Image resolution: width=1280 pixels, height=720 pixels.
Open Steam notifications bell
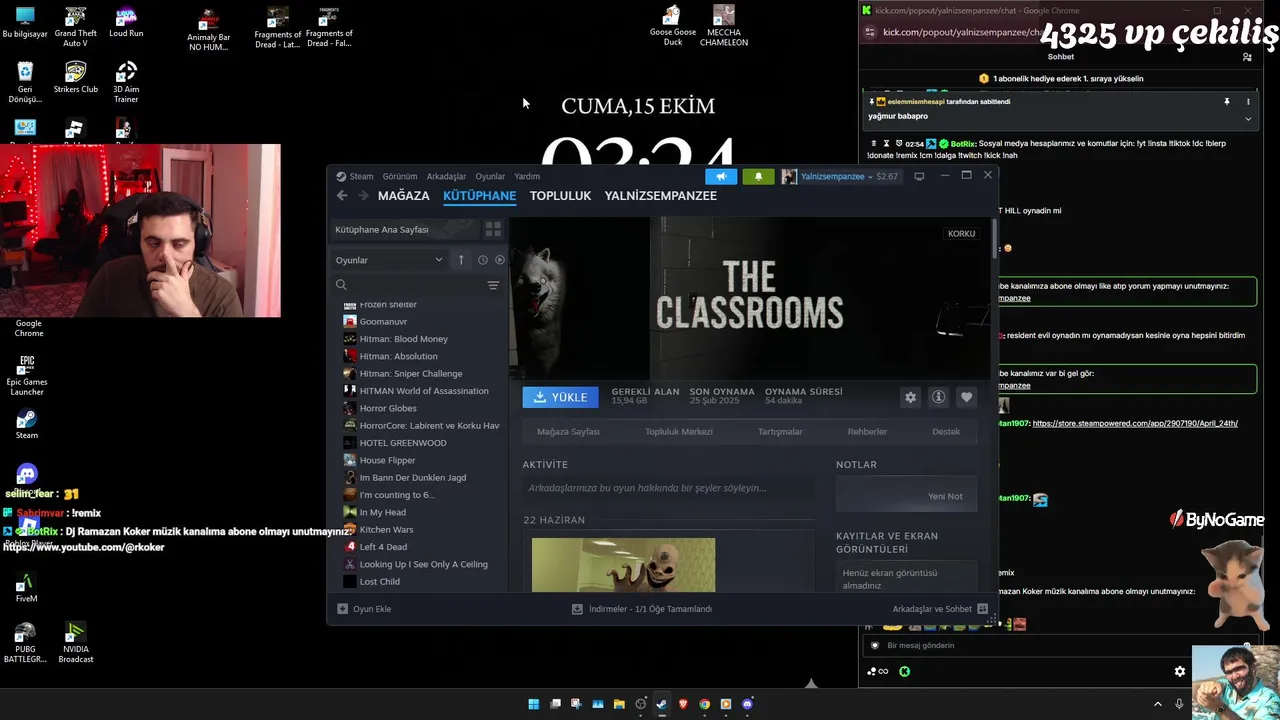(x=758, y=176)
